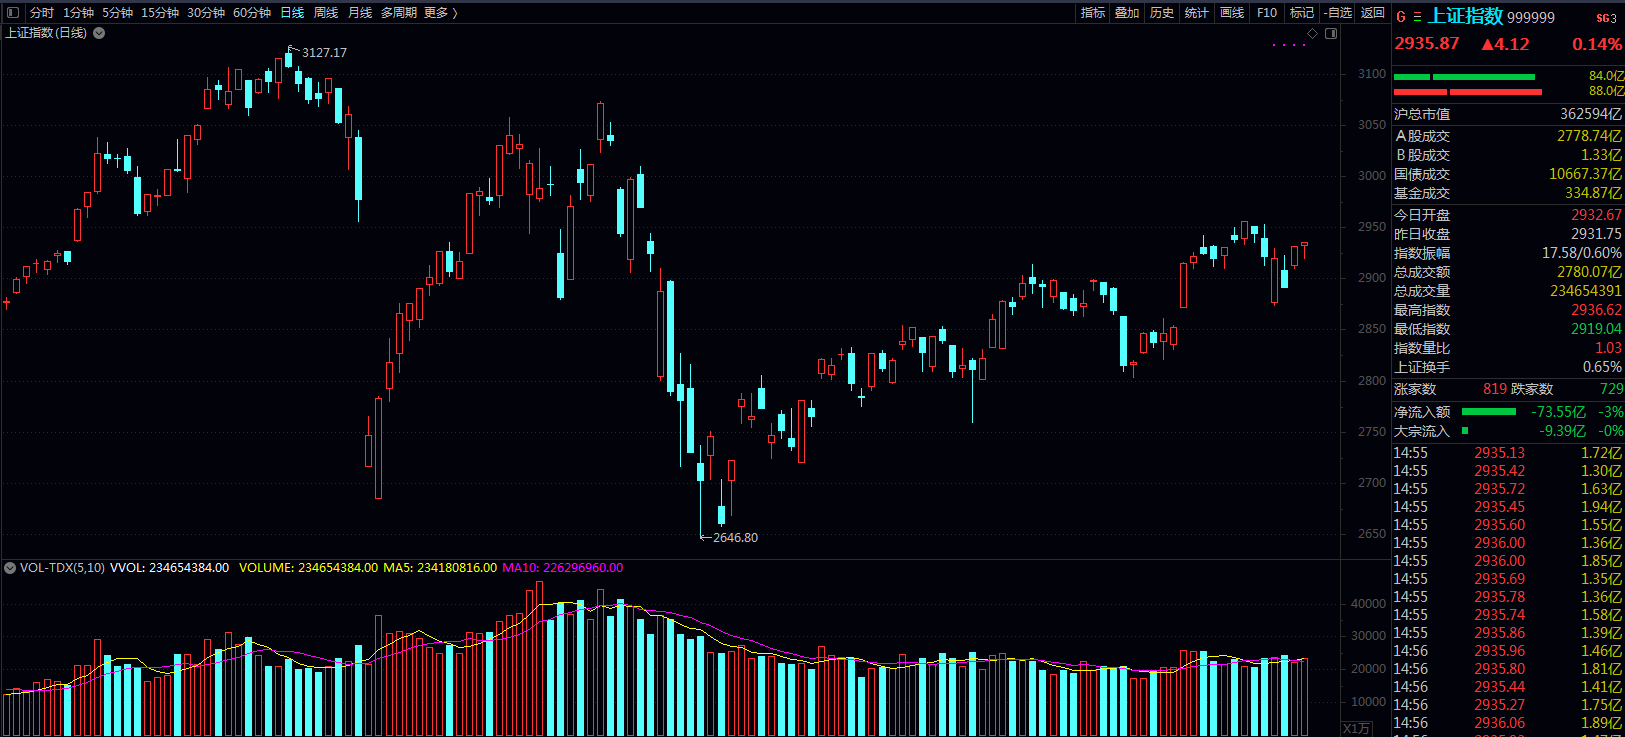Switch to 月线 monthly chart

[360, 13]
